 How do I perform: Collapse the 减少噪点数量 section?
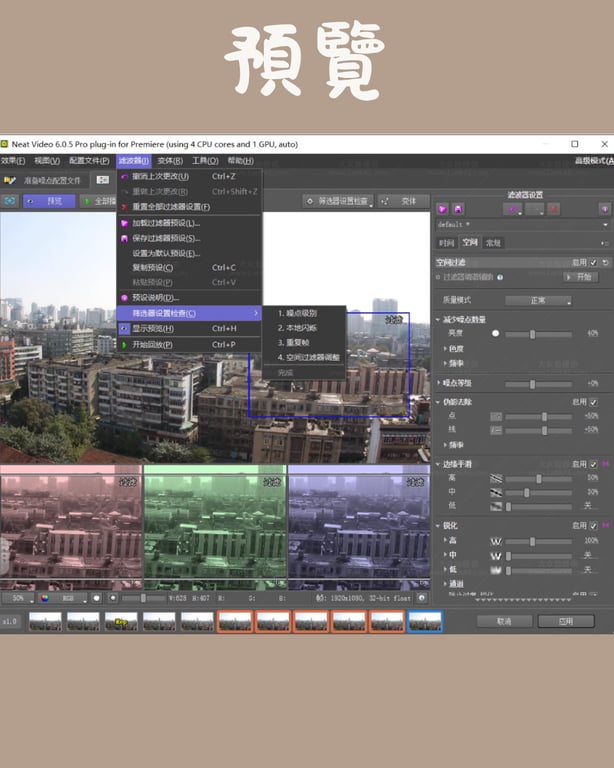[x=438, y=319]
